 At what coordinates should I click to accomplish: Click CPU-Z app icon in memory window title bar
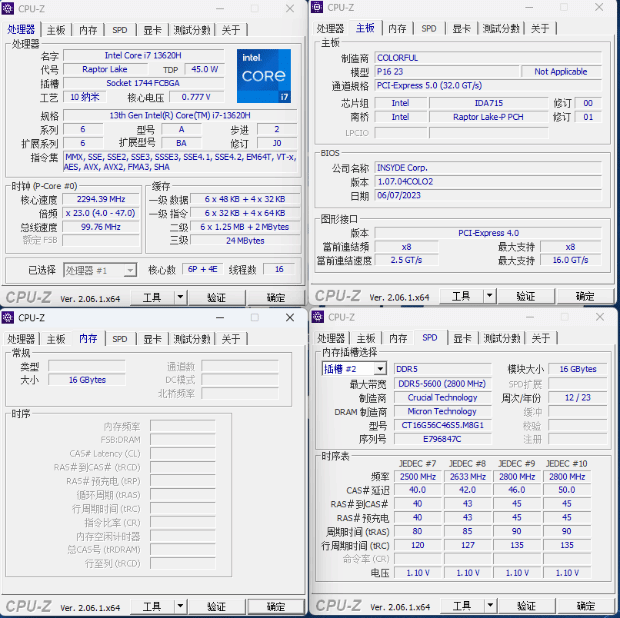click(x=8, y=318)
